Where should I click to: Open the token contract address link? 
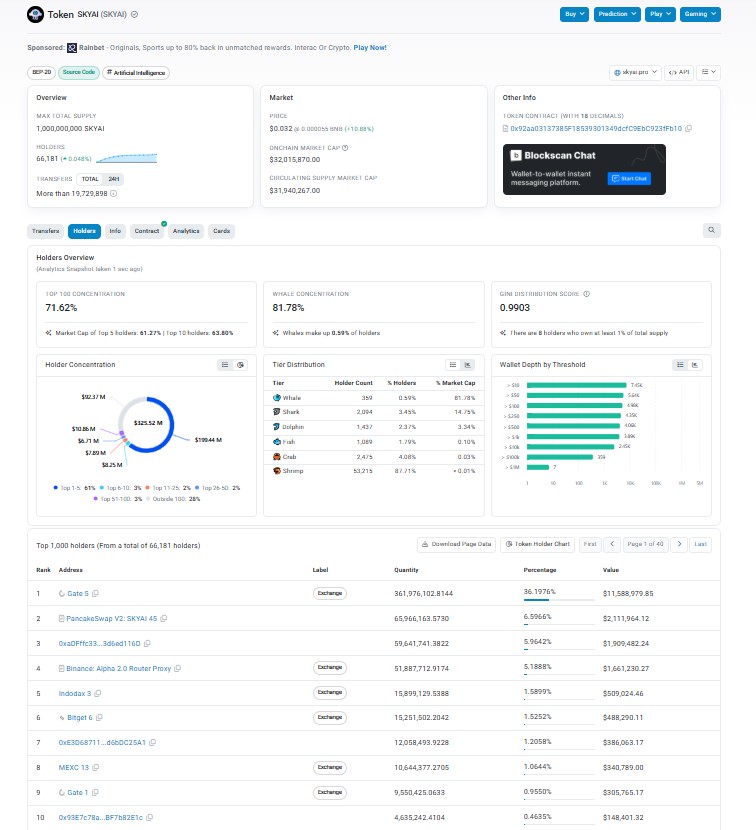point(596,129)
